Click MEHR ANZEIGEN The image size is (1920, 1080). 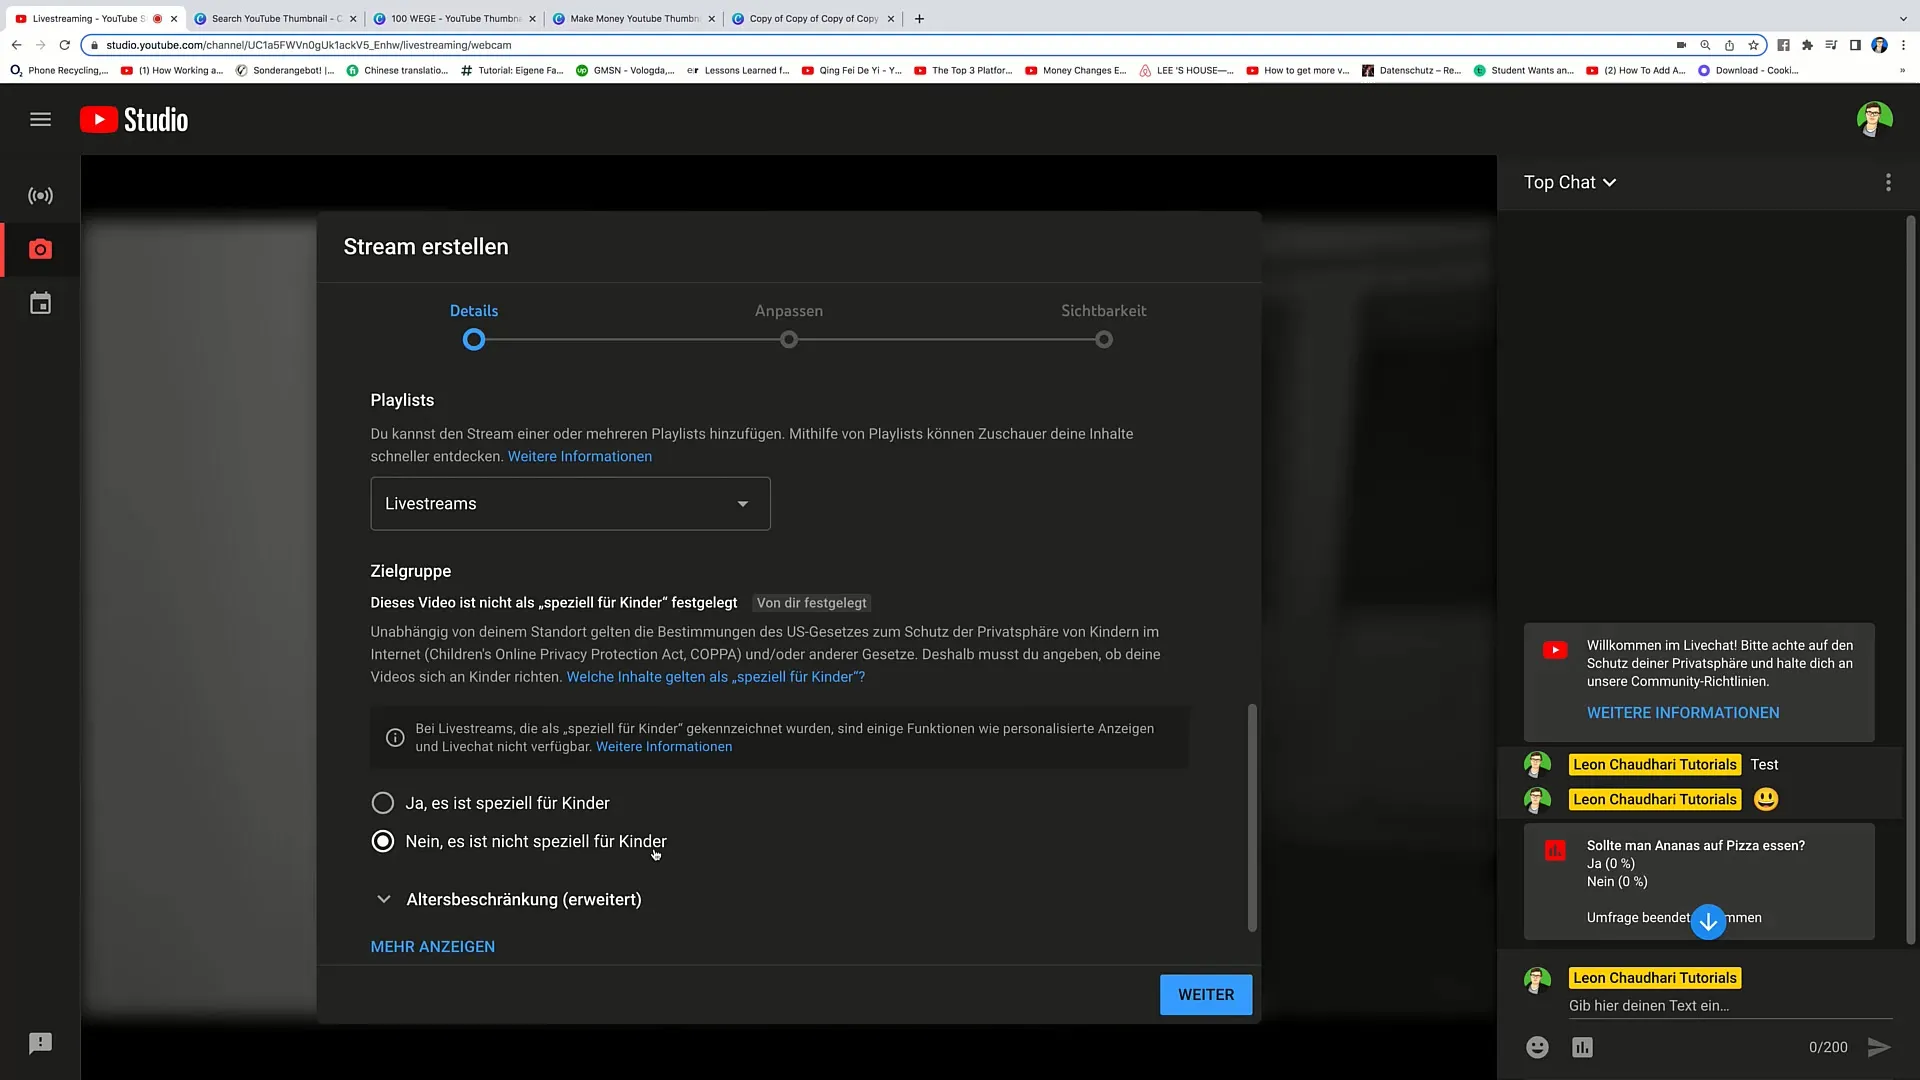point(433,946)
